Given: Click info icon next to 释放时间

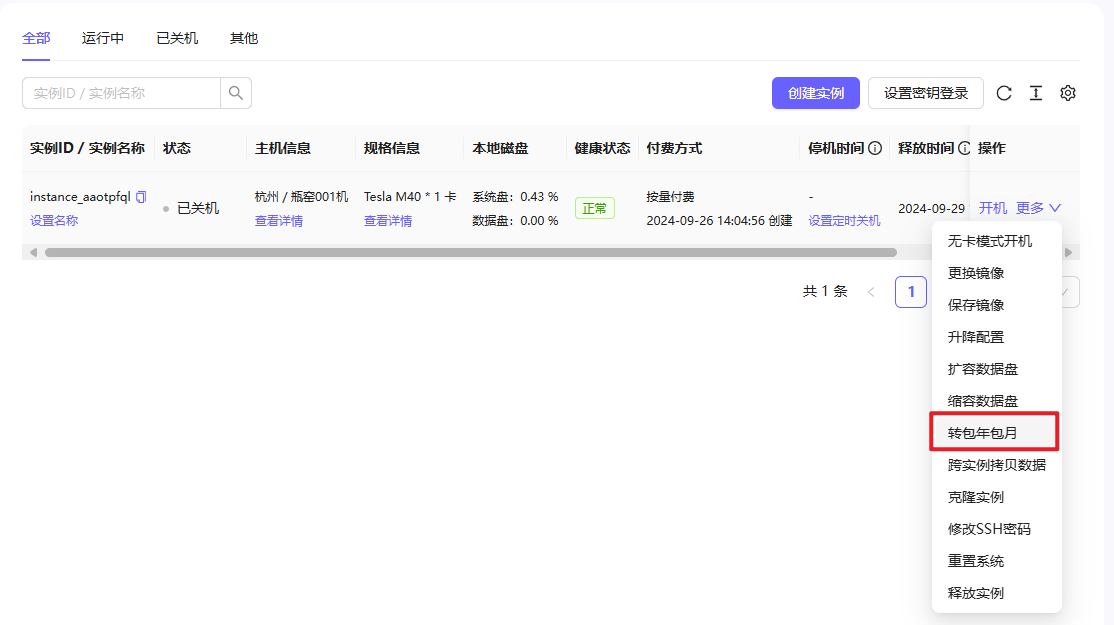Looking at the screenshot, I should [x=964, y=148].
